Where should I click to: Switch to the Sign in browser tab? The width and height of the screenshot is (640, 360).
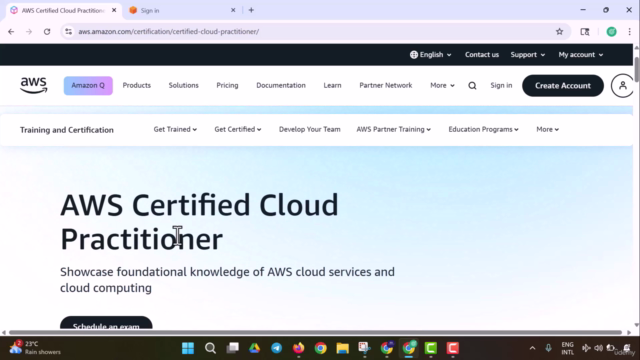tap(182, 10)
